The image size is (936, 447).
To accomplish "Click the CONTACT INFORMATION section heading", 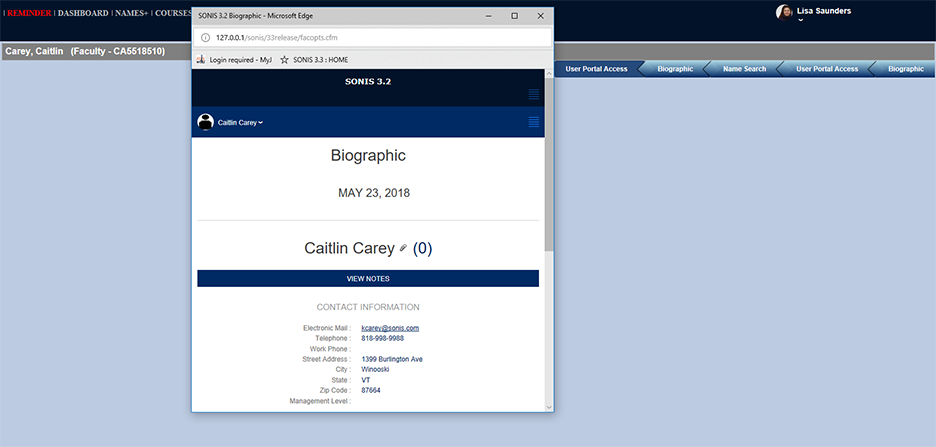I will coord(368,307).
